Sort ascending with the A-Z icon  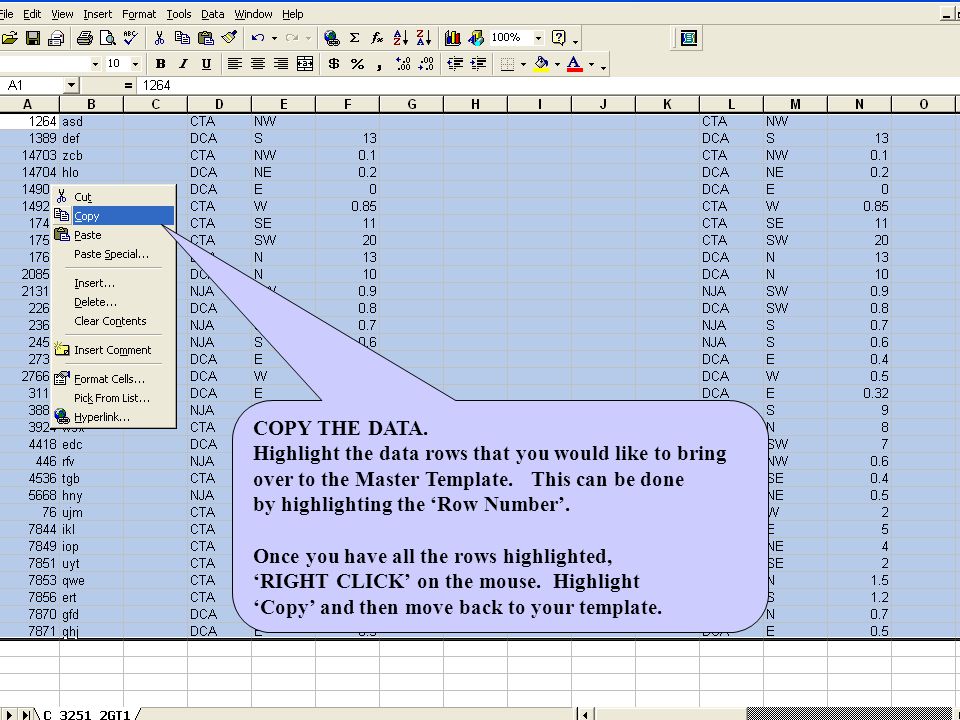coord(400,38)
